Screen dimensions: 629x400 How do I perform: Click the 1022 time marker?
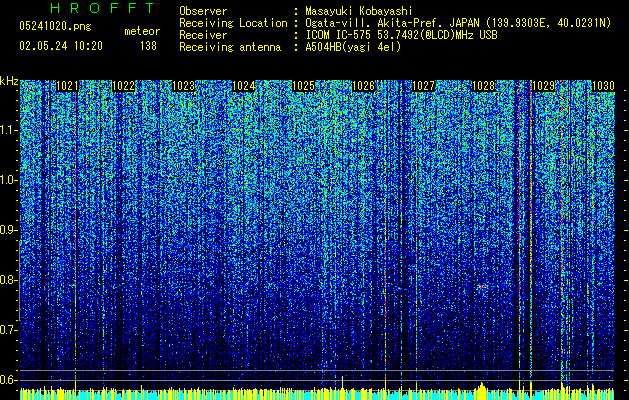tap(124, 86)
